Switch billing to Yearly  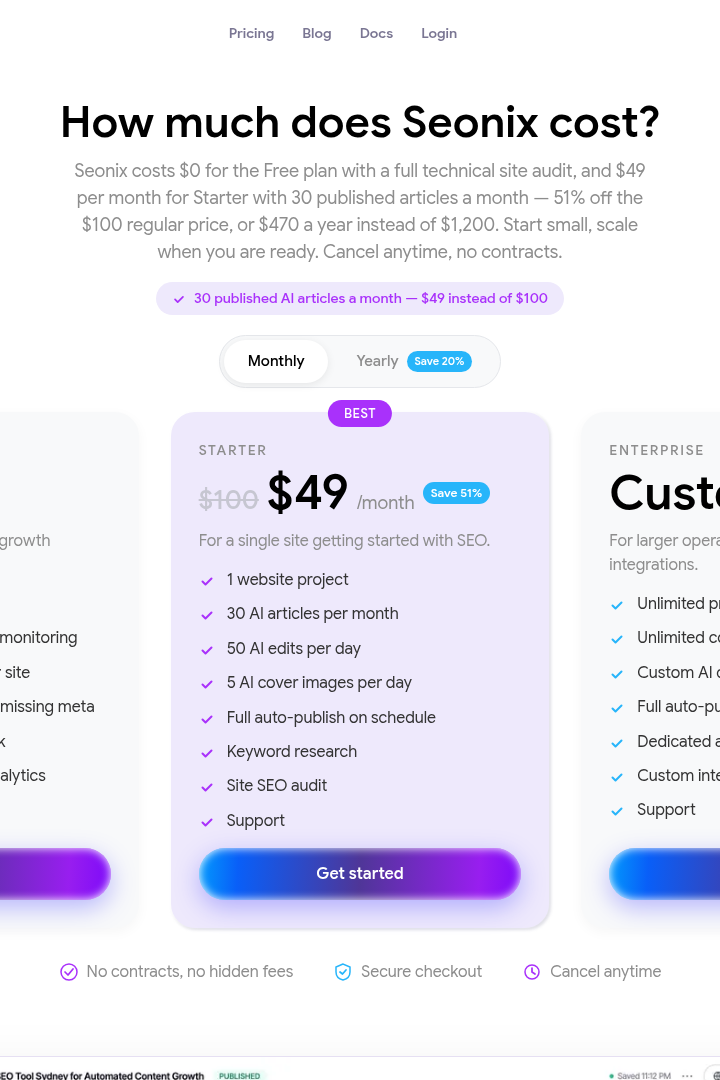click(x=377, y=361)
